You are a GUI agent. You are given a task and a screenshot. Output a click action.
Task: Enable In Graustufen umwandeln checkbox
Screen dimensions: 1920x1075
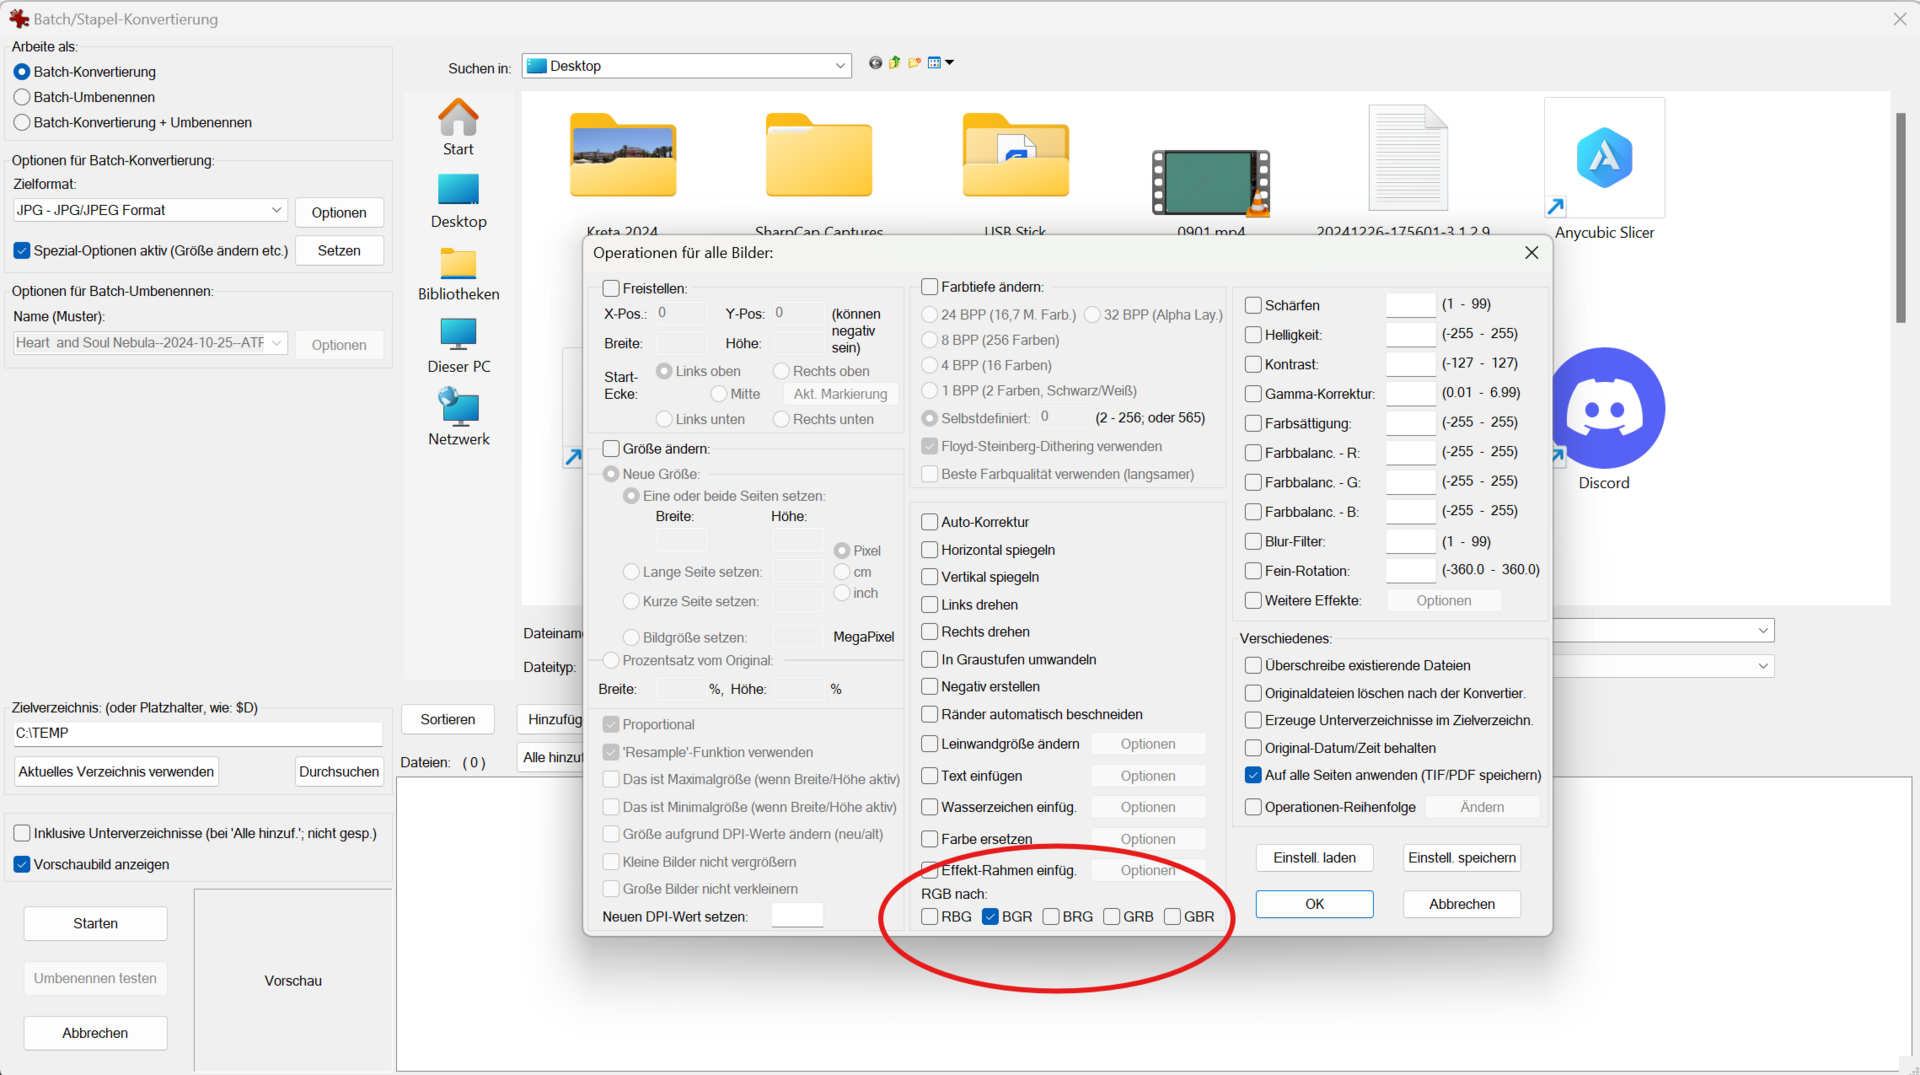coord(929,659)
